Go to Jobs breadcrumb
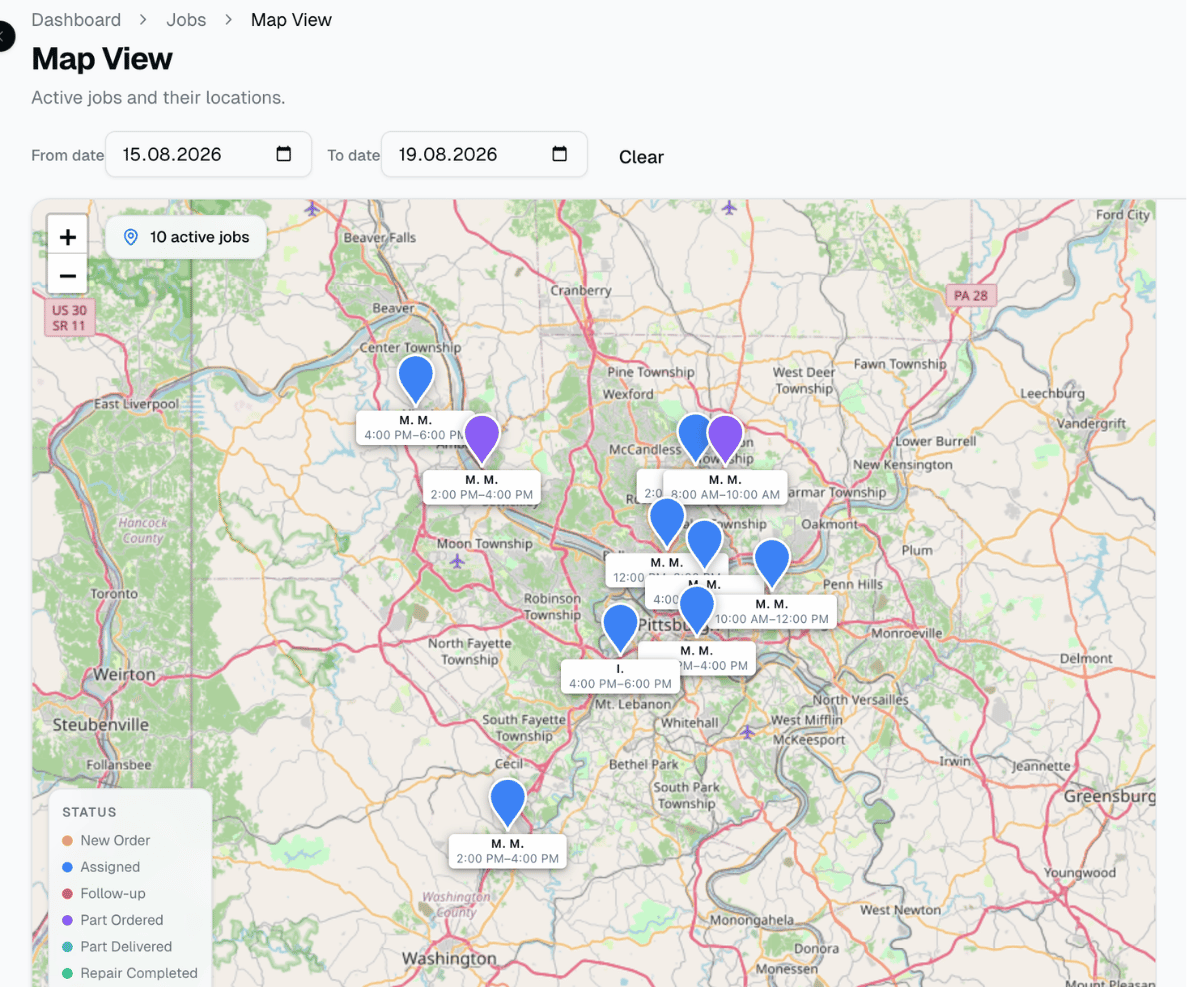 (186, 20)
